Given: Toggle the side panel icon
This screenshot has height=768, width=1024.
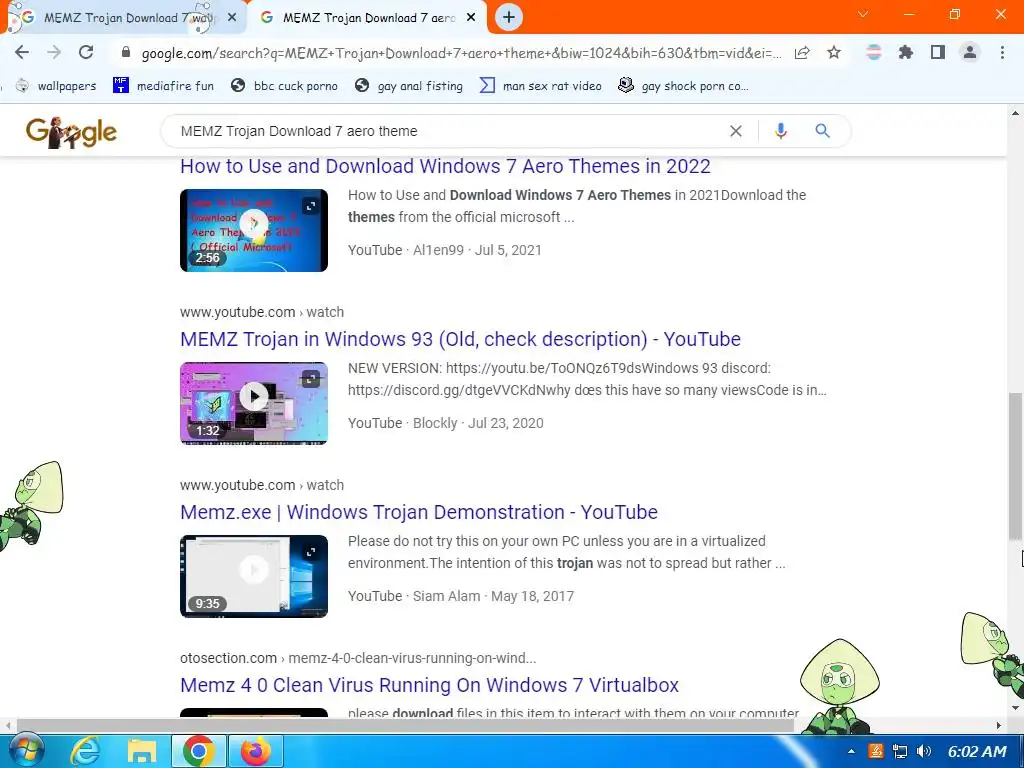Looking at the screenshot, I should pyautogui.click(x=938, y=52).
